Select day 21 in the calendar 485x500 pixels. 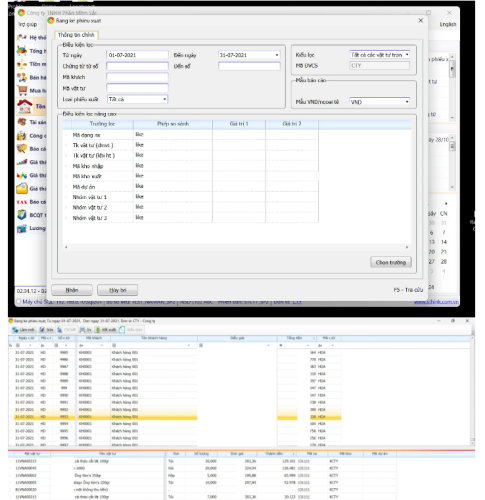point(444,252)
